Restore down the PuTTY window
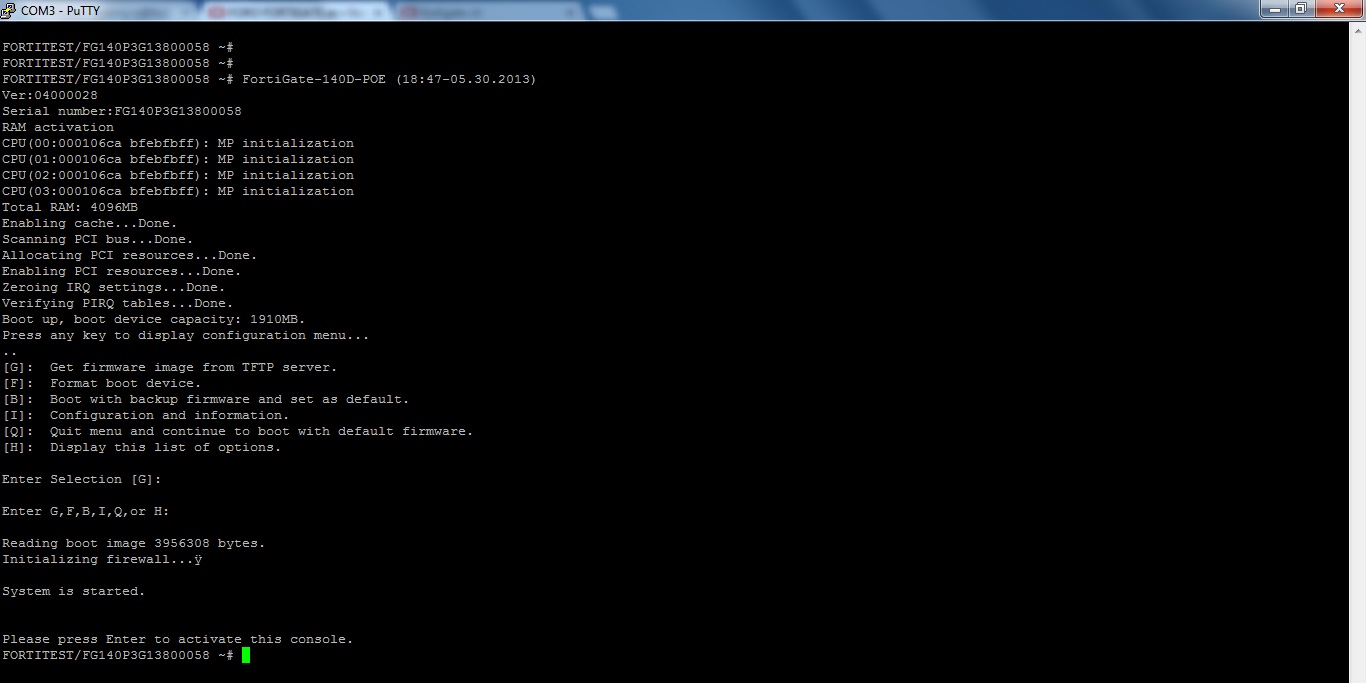This screenshot has height=683, width=1366. click(1301, 9)
